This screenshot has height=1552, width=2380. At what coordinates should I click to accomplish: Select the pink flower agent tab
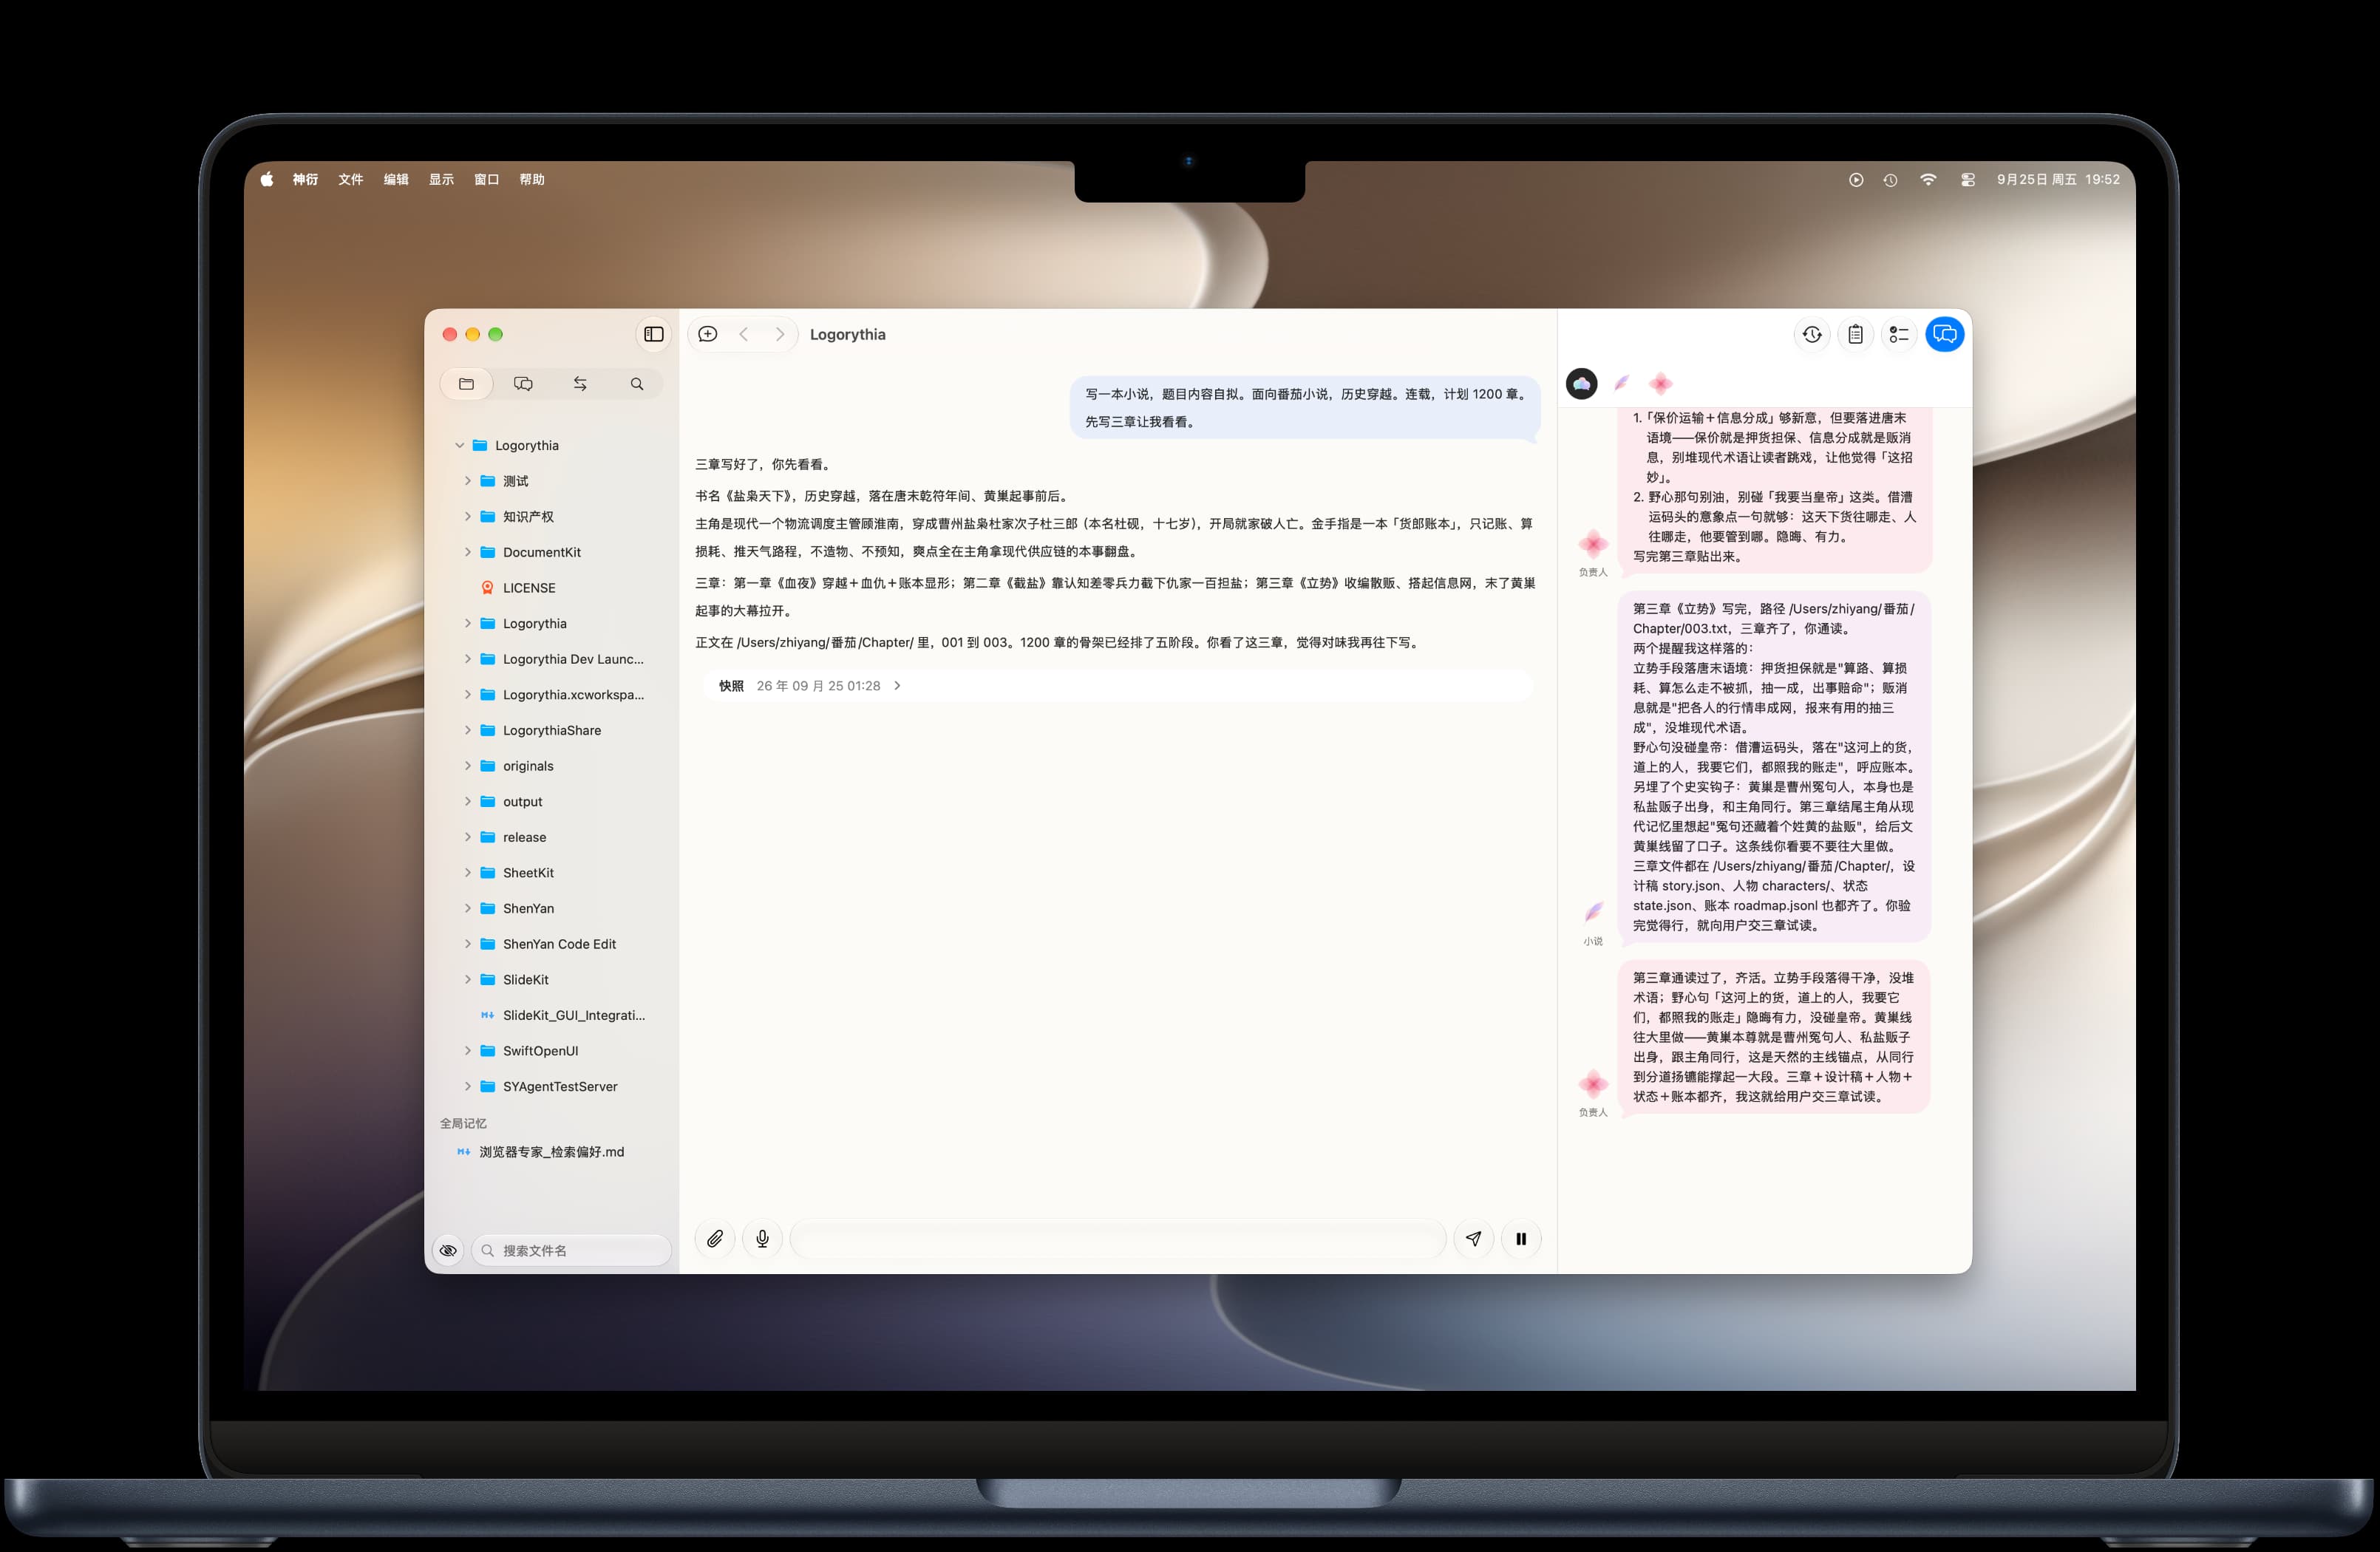point(1661,383)
